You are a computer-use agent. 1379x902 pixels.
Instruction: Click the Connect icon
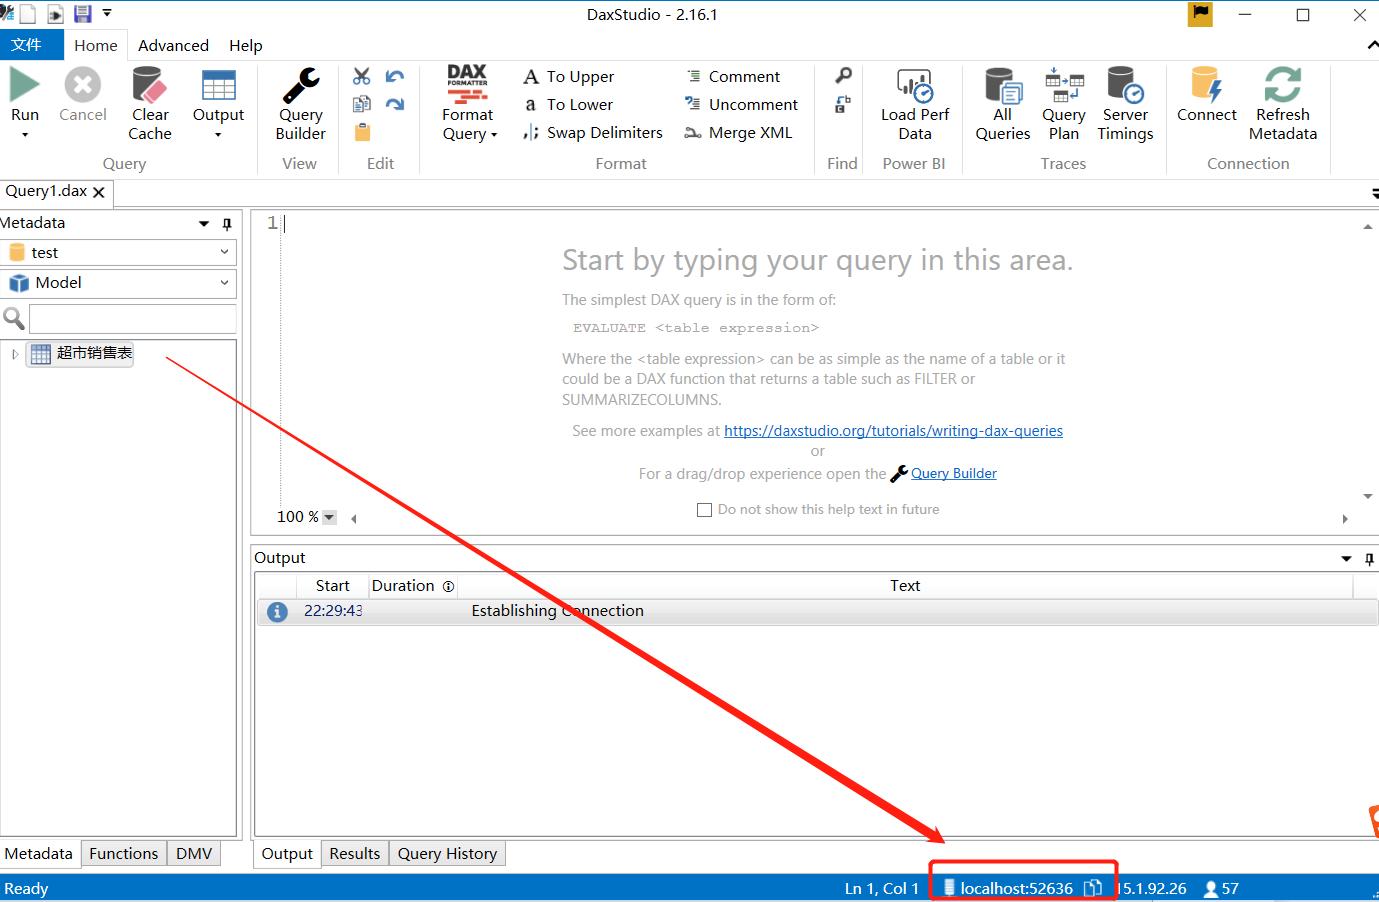[x=1206, y=86]
